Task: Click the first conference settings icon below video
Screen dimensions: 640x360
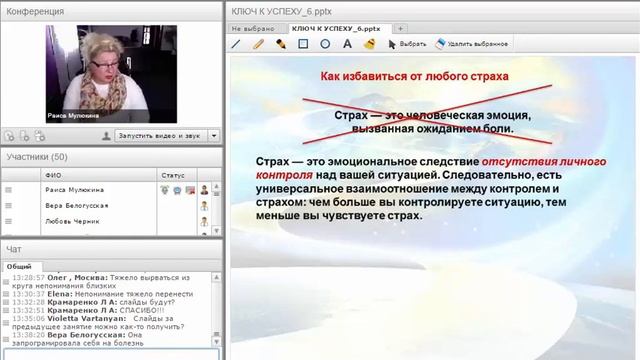Action: pyautogui.click(x=9, y=136)
